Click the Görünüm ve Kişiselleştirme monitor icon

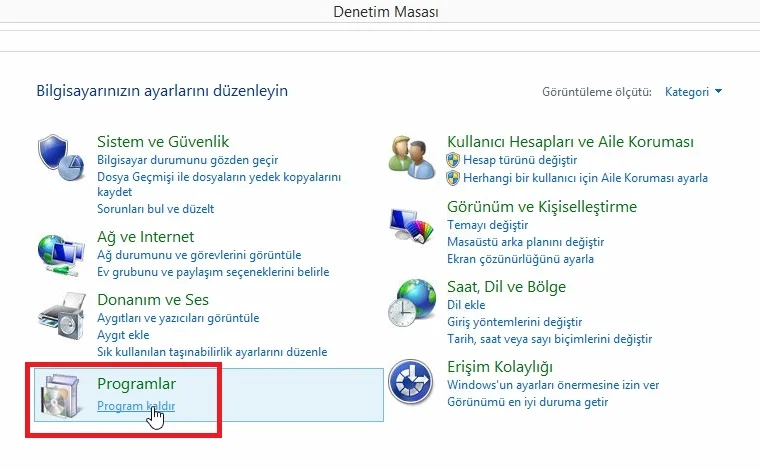click(412, 223)
